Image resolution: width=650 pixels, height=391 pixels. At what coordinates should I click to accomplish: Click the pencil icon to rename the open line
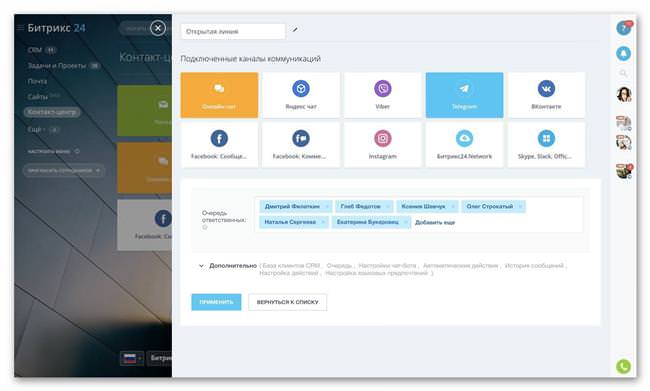coord(295,30)
